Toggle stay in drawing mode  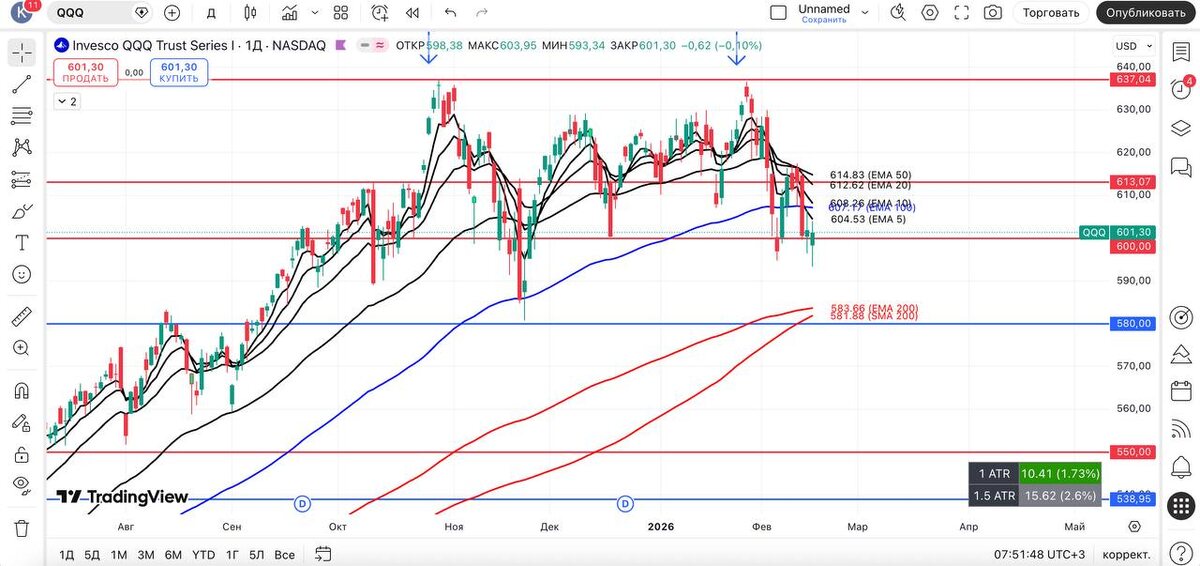pos(21,423)
